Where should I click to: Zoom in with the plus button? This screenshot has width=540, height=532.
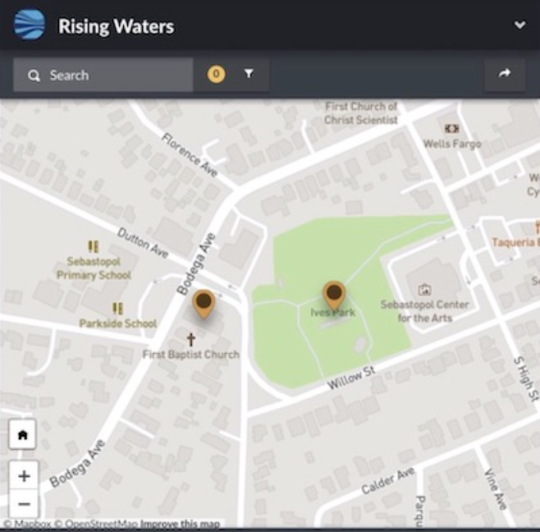click(x=24, y=476)
